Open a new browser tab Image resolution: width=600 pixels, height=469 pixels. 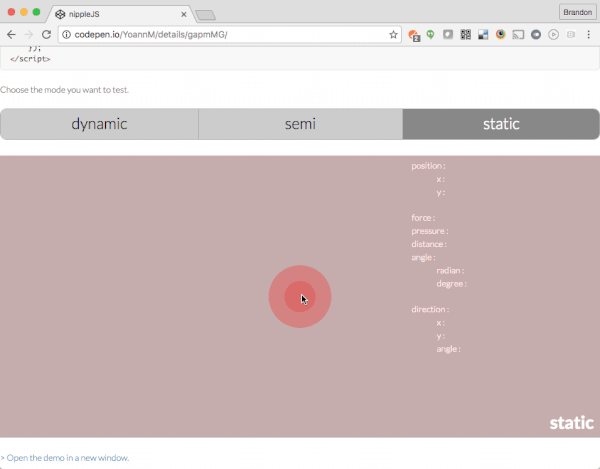pyautogui.click(x=205, y=15)
